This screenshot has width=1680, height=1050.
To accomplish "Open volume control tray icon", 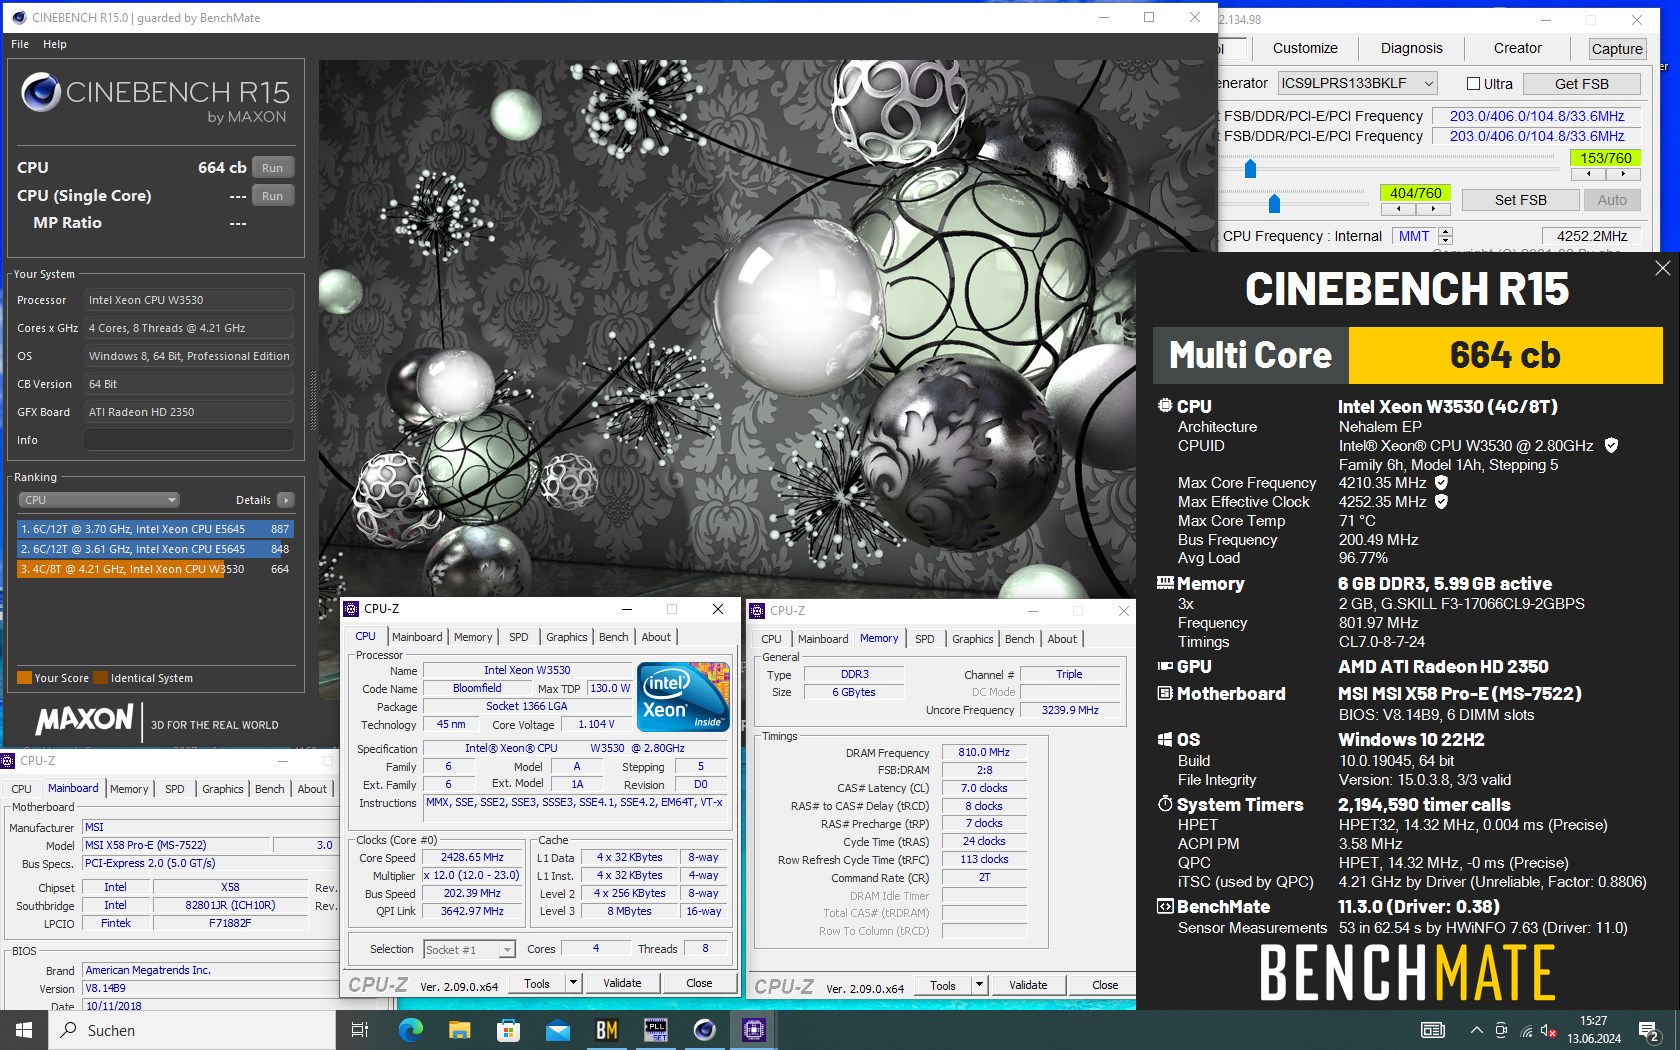I will point(1548,1030).
